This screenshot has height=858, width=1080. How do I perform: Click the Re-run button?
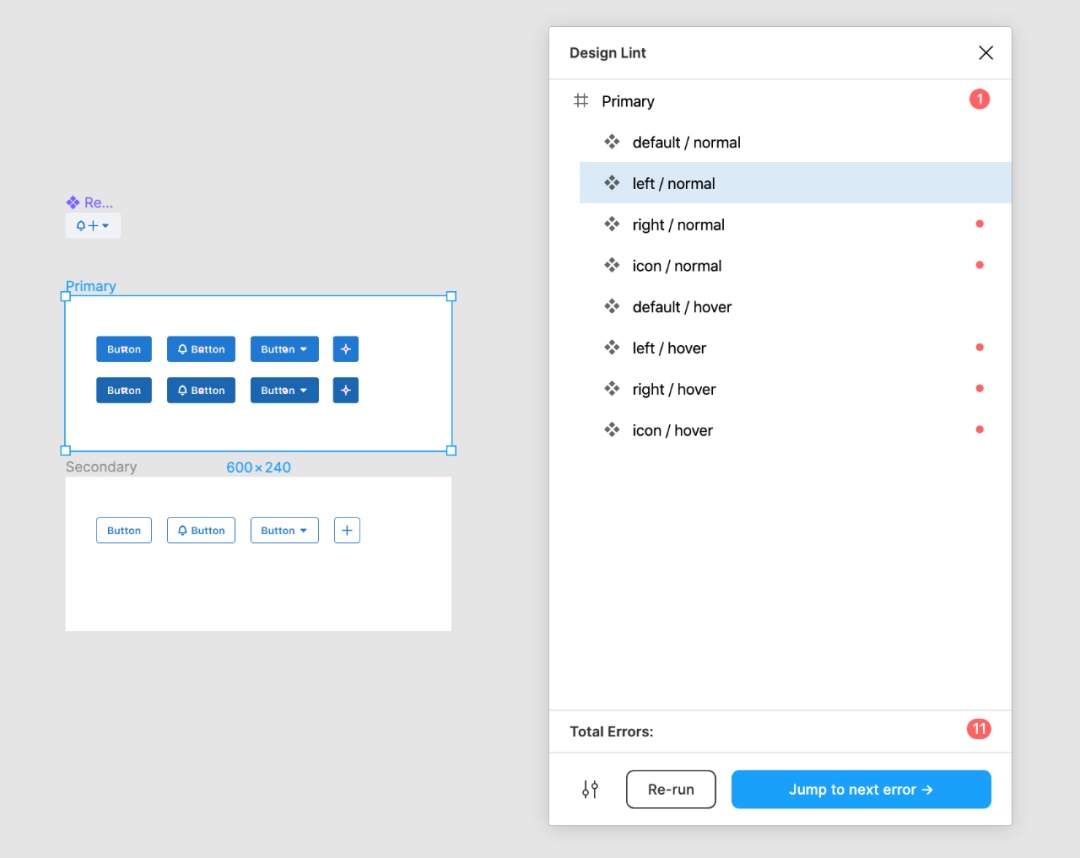pyautogui.click(x=671, y=789)
